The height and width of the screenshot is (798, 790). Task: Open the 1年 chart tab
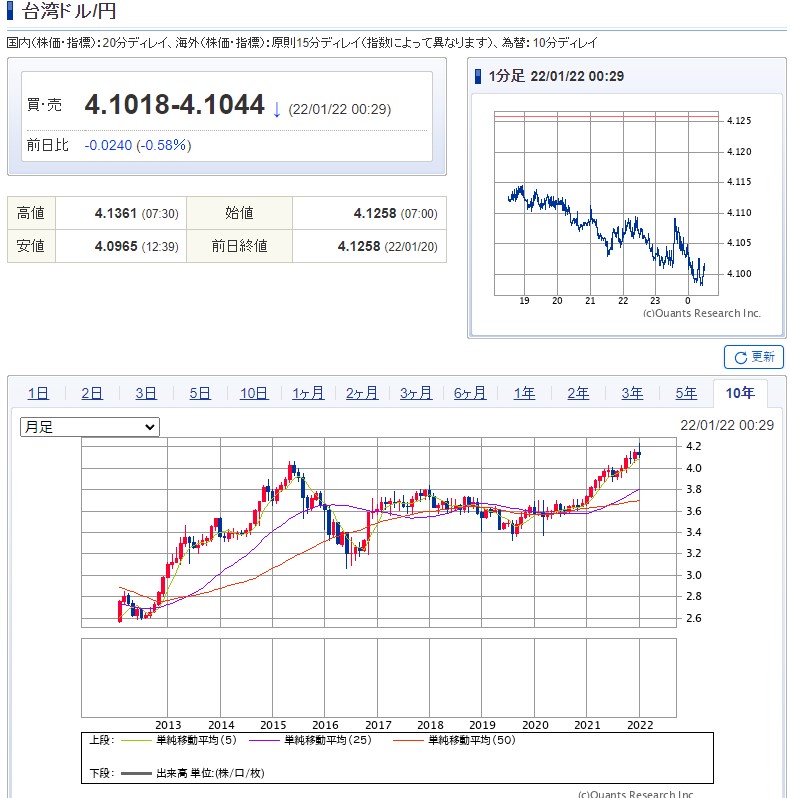524,393
